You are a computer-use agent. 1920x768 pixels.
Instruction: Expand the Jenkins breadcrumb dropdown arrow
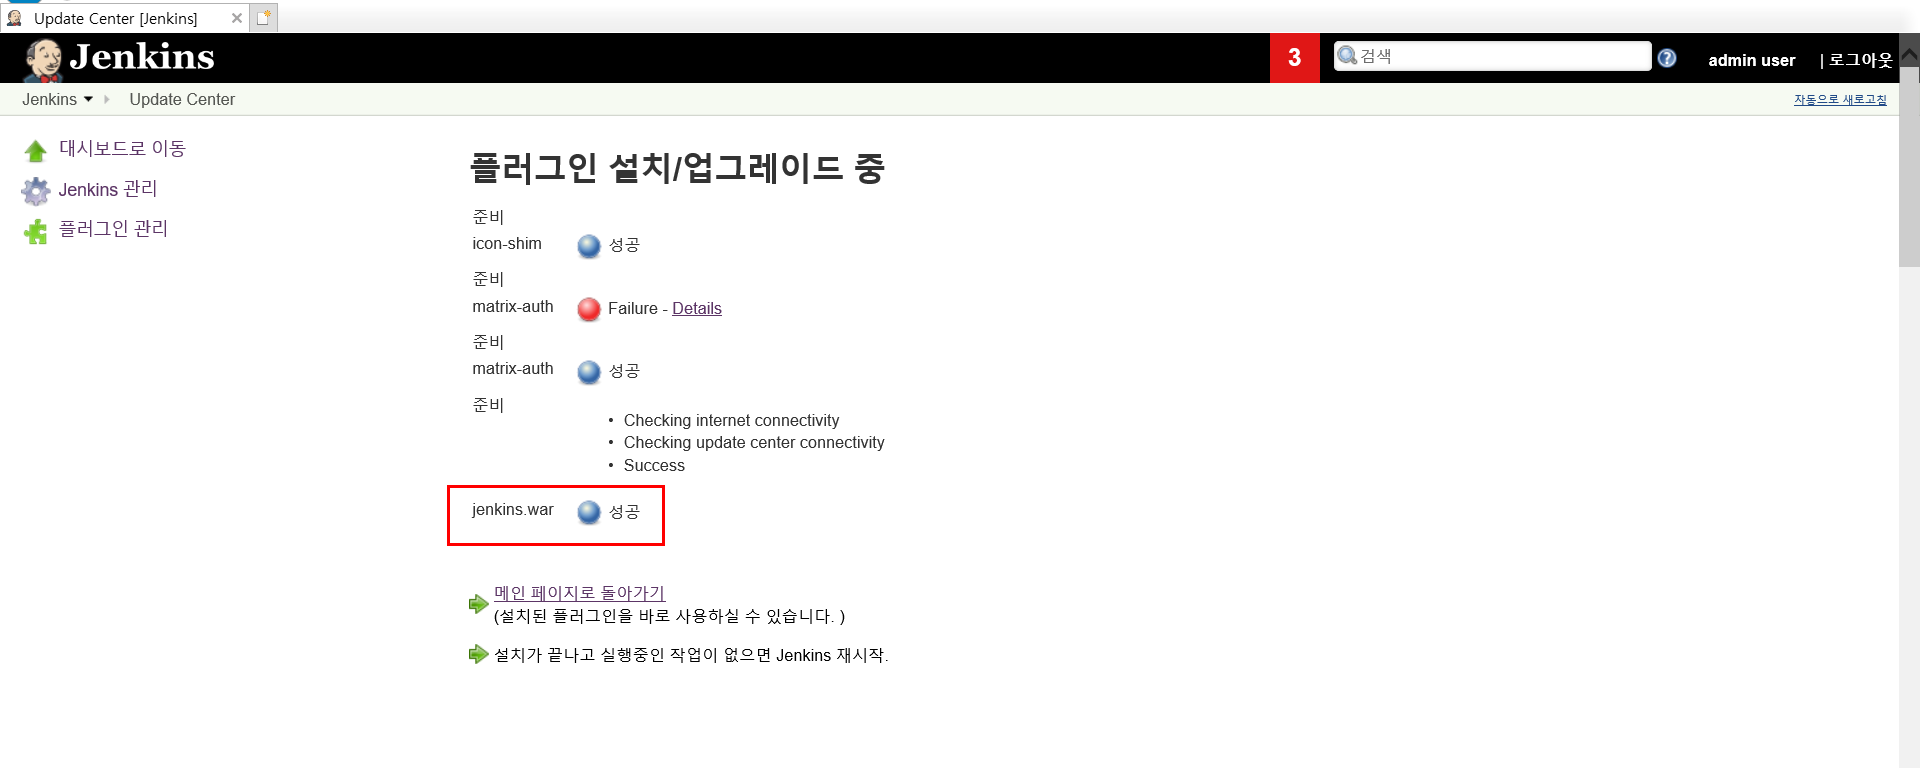click(x=89, y=99)
